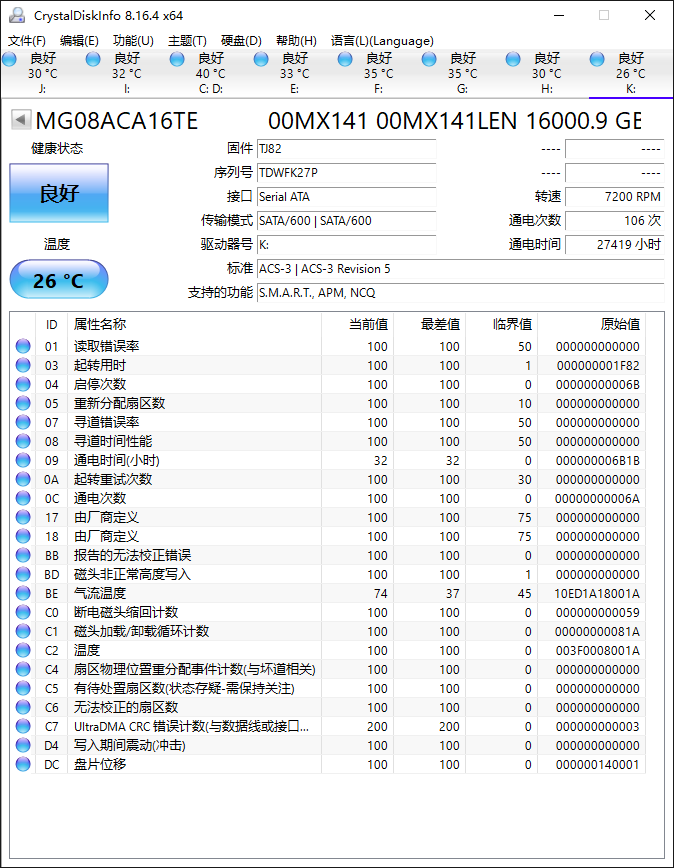The image size is (674, 868).
Task: Select the UltraDMA CRC error count row
Action: pyautogui.click(x=190, y=727)
